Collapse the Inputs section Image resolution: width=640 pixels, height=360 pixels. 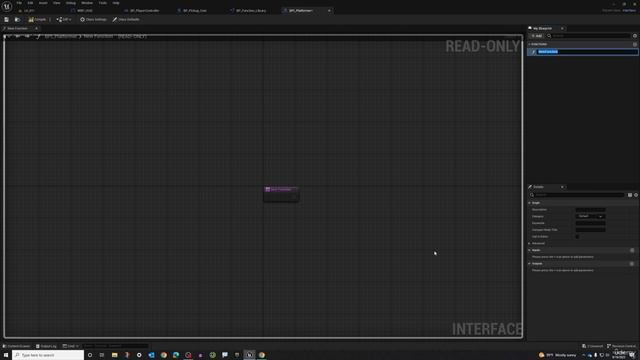[x=530, y=250]
